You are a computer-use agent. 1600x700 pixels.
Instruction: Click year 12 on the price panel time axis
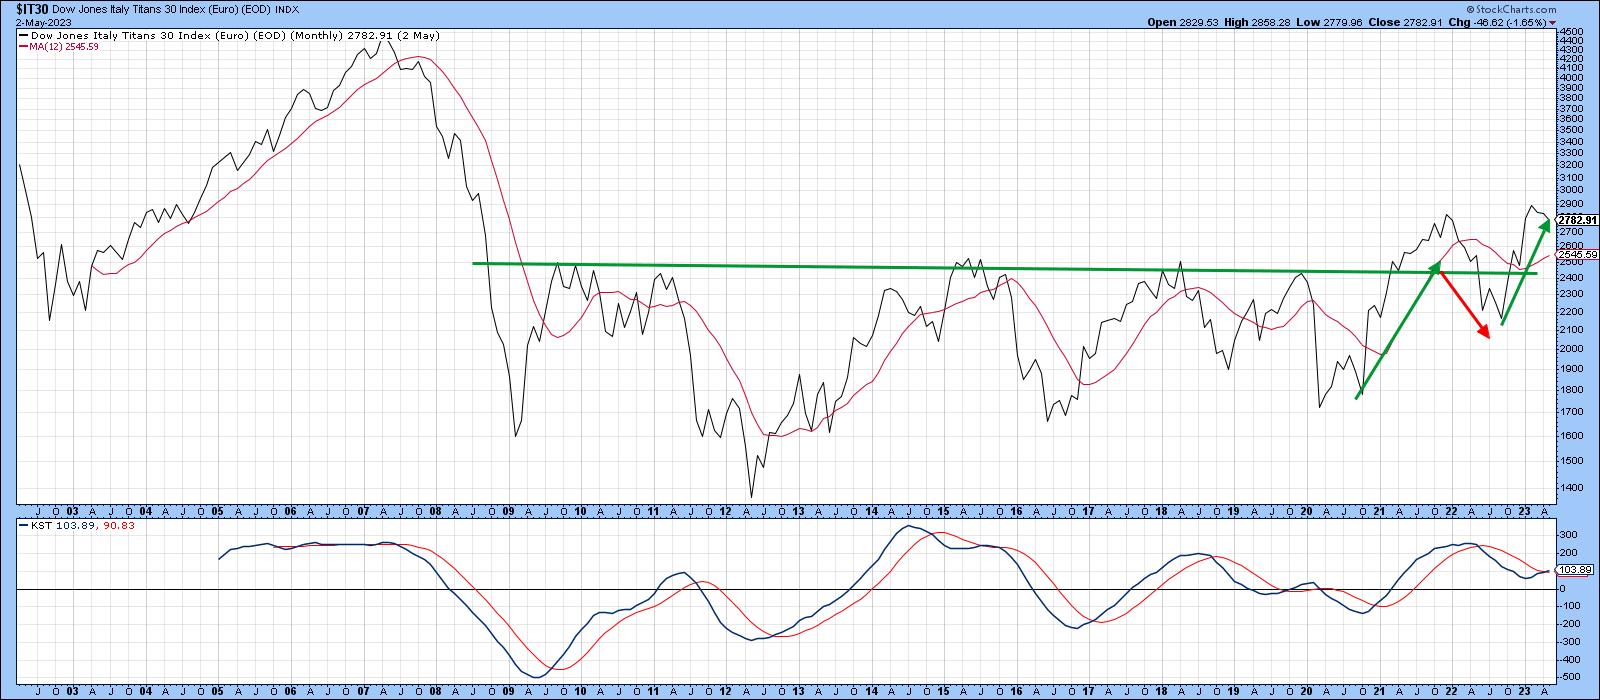(726, 511)
